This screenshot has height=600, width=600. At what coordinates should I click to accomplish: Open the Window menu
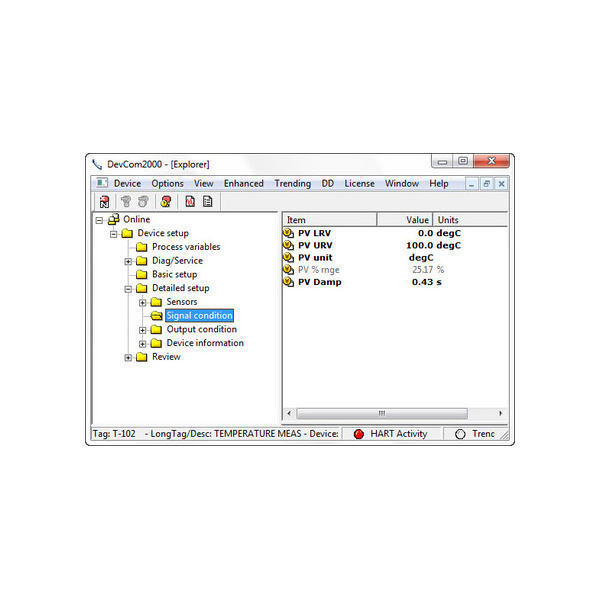click(402, 184)
